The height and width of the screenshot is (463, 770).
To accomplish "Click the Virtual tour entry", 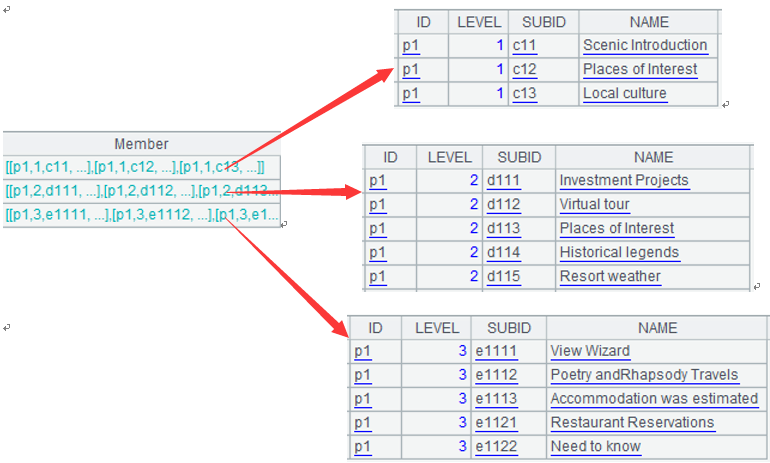I will (x=594, y=204).
